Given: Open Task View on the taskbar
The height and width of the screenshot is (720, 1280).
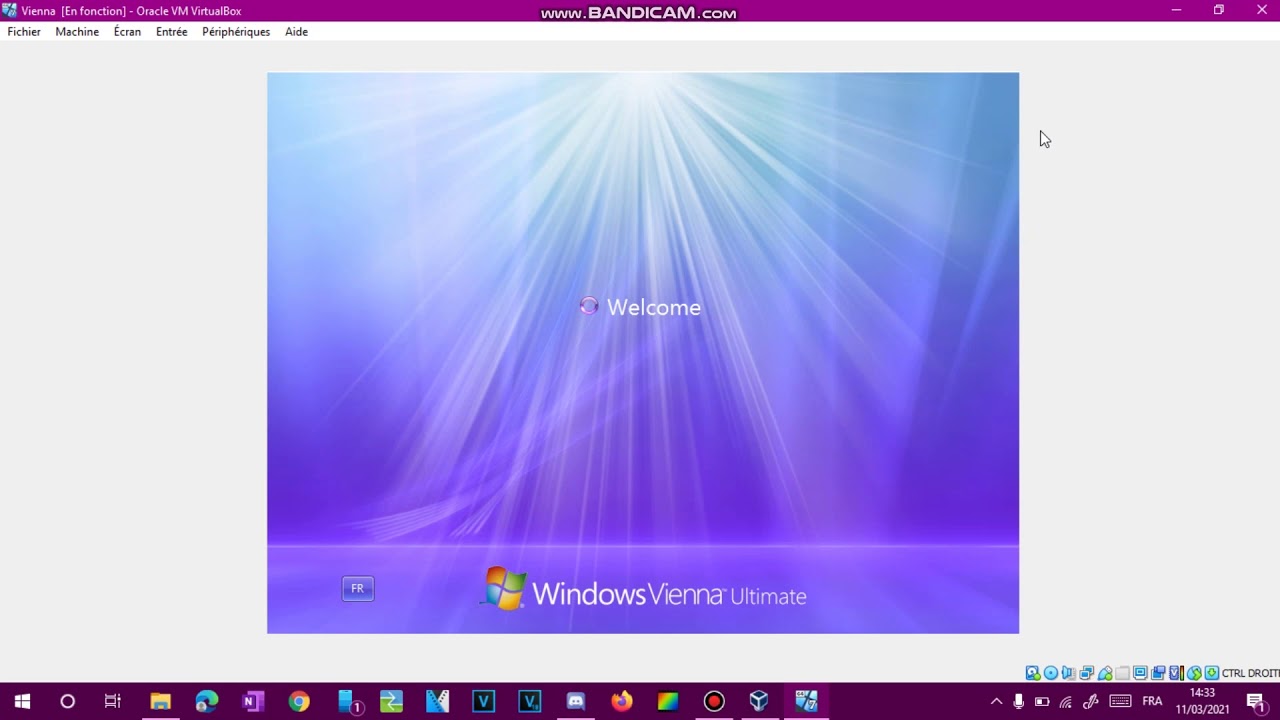Looking at the screenshot, I should pyautogui.click(x=113, y=701).
